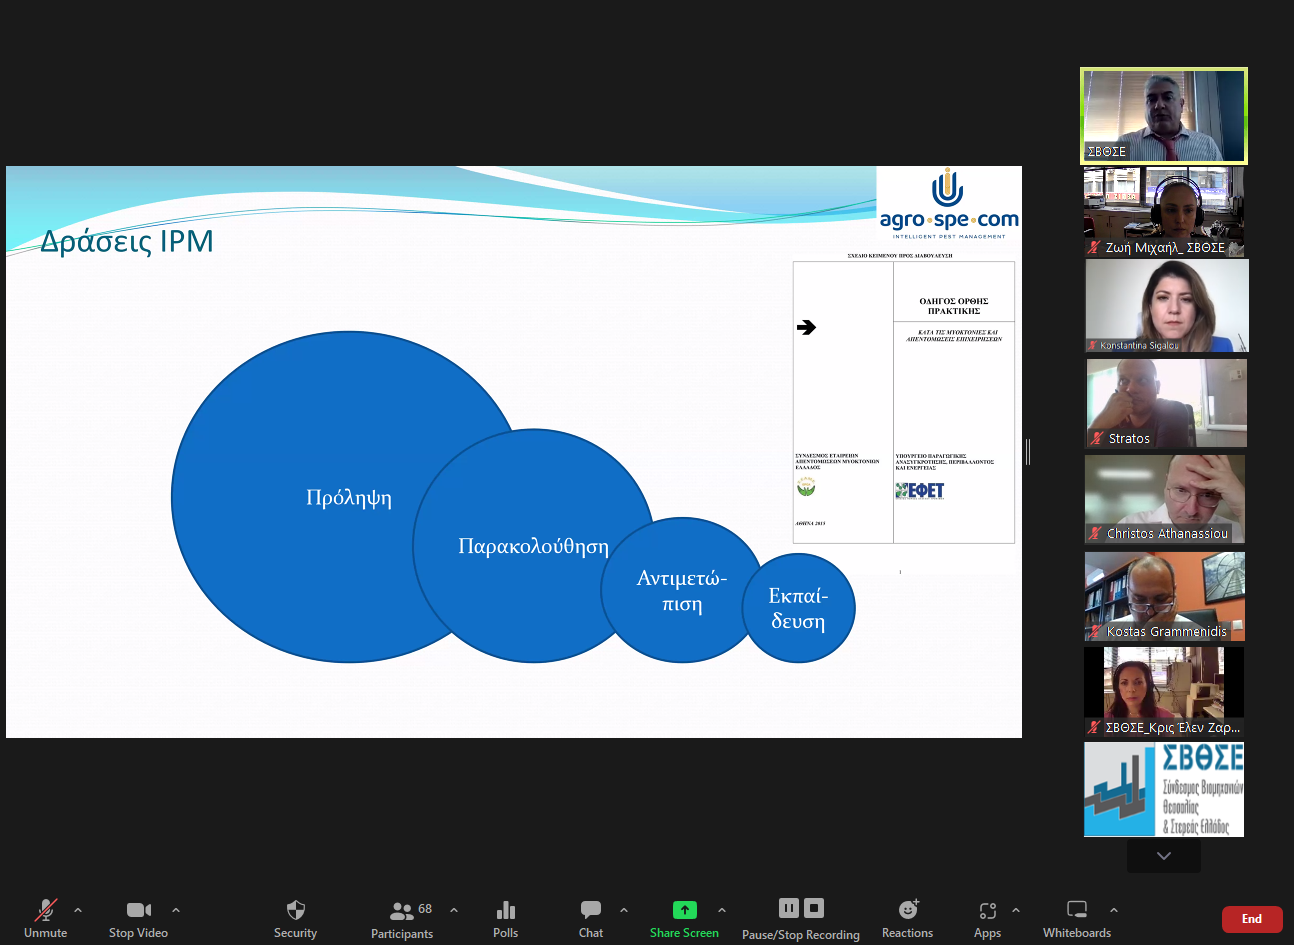Click the red End button

(x=1251, y=919)
